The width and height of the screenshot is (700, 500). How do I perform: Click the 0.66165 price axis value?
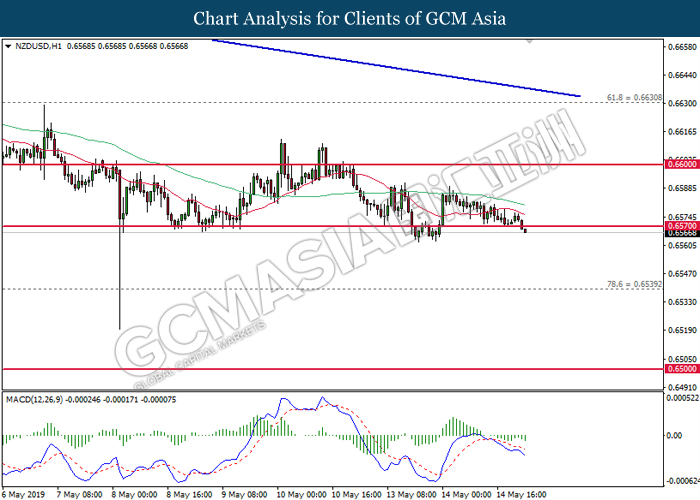pyautogui.click(x=682, y=132)
